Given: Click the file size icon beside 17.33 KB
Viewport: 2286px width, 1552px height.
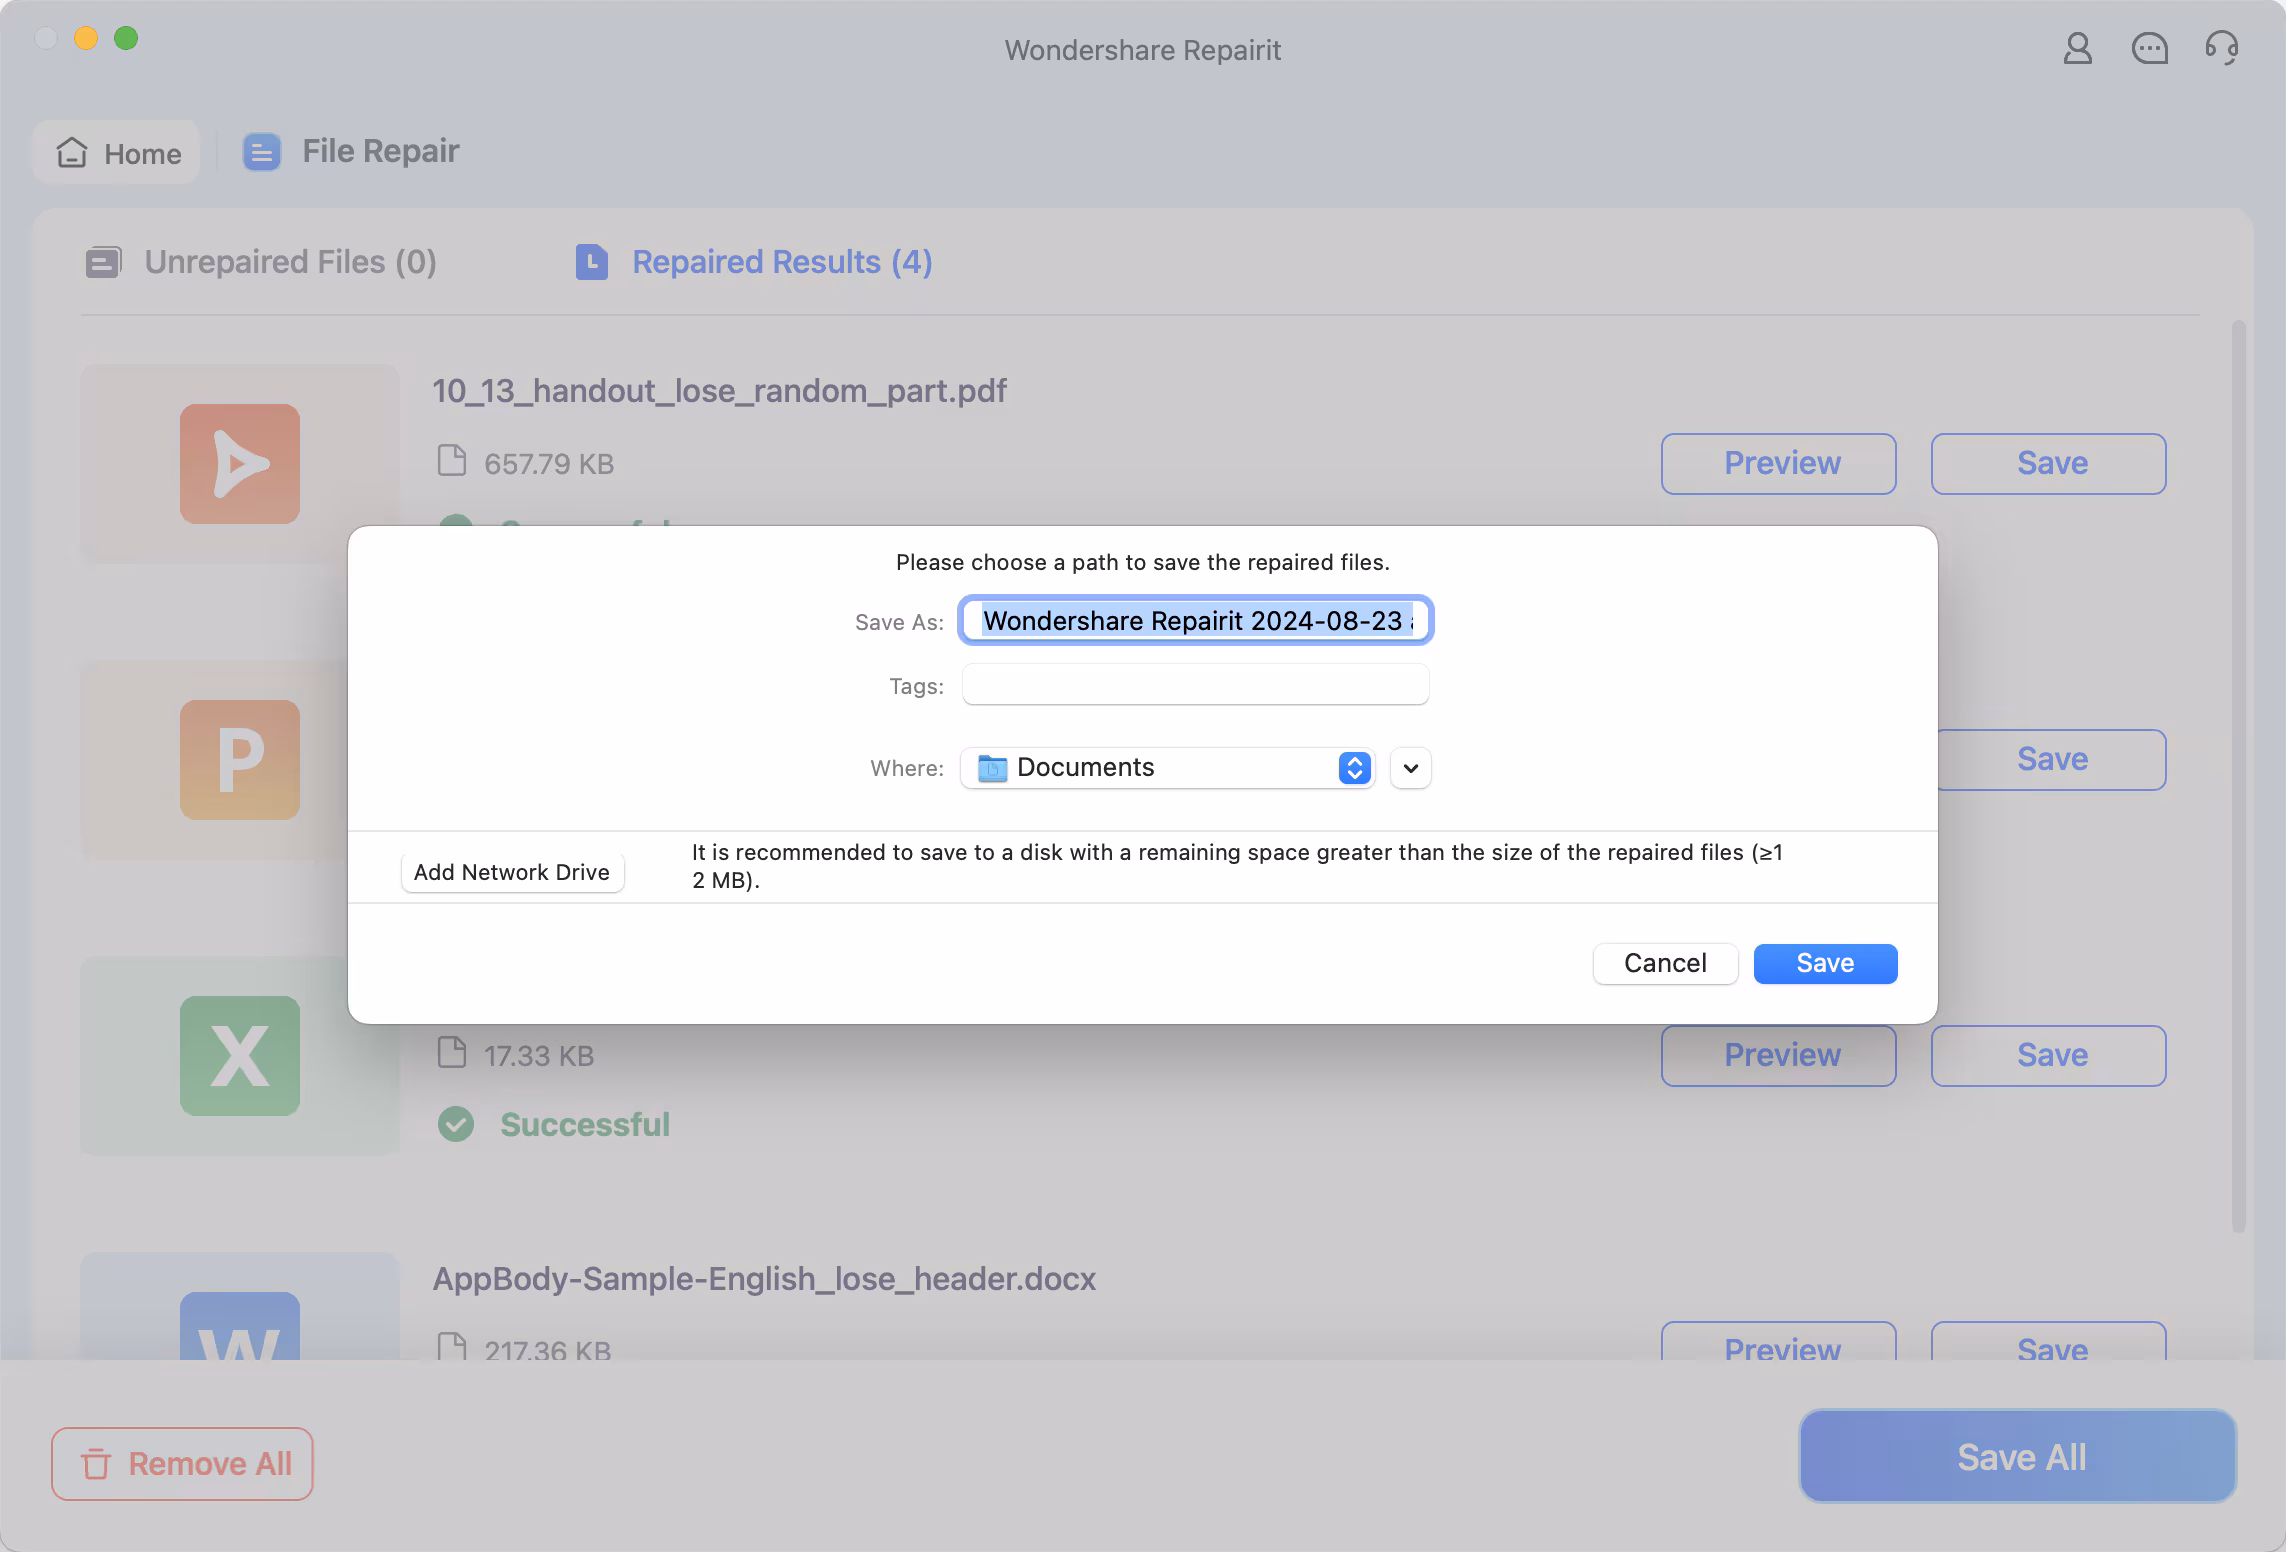Looking at the screenshot, I should [x=452, y=1053].
